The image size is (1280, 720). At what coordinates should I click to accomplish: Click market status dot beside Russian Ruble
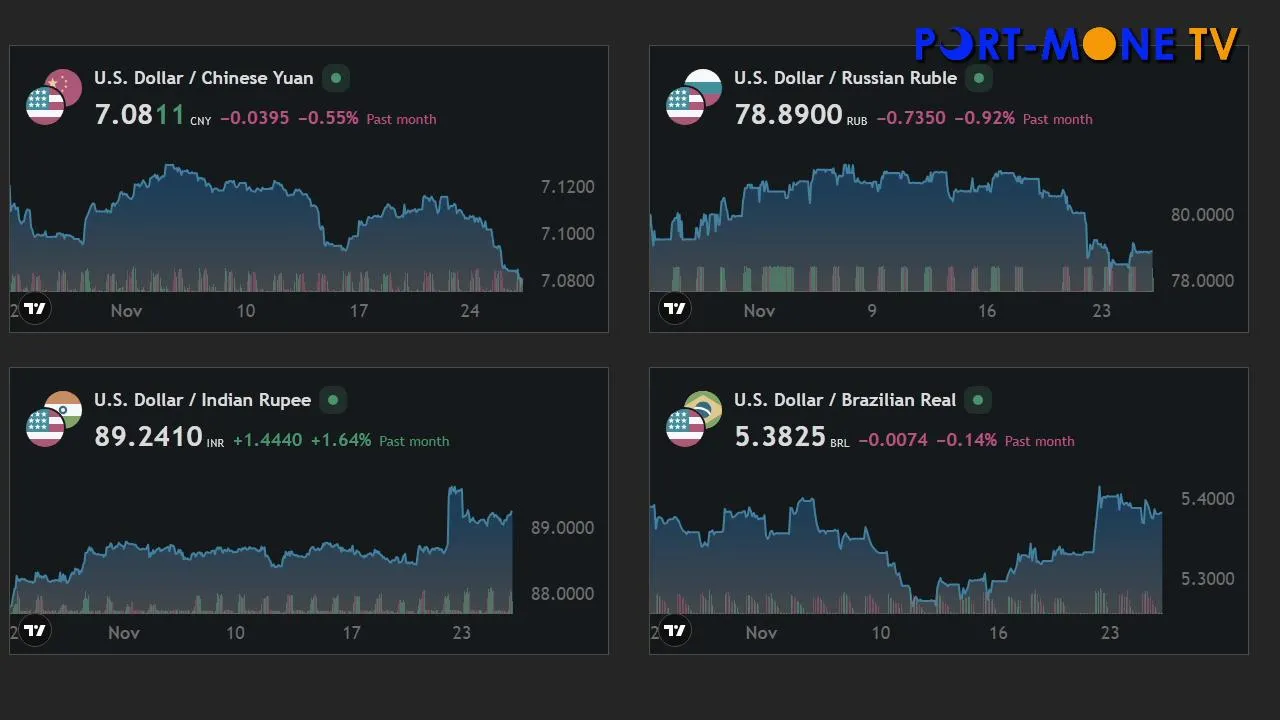[x=979, y=78]
